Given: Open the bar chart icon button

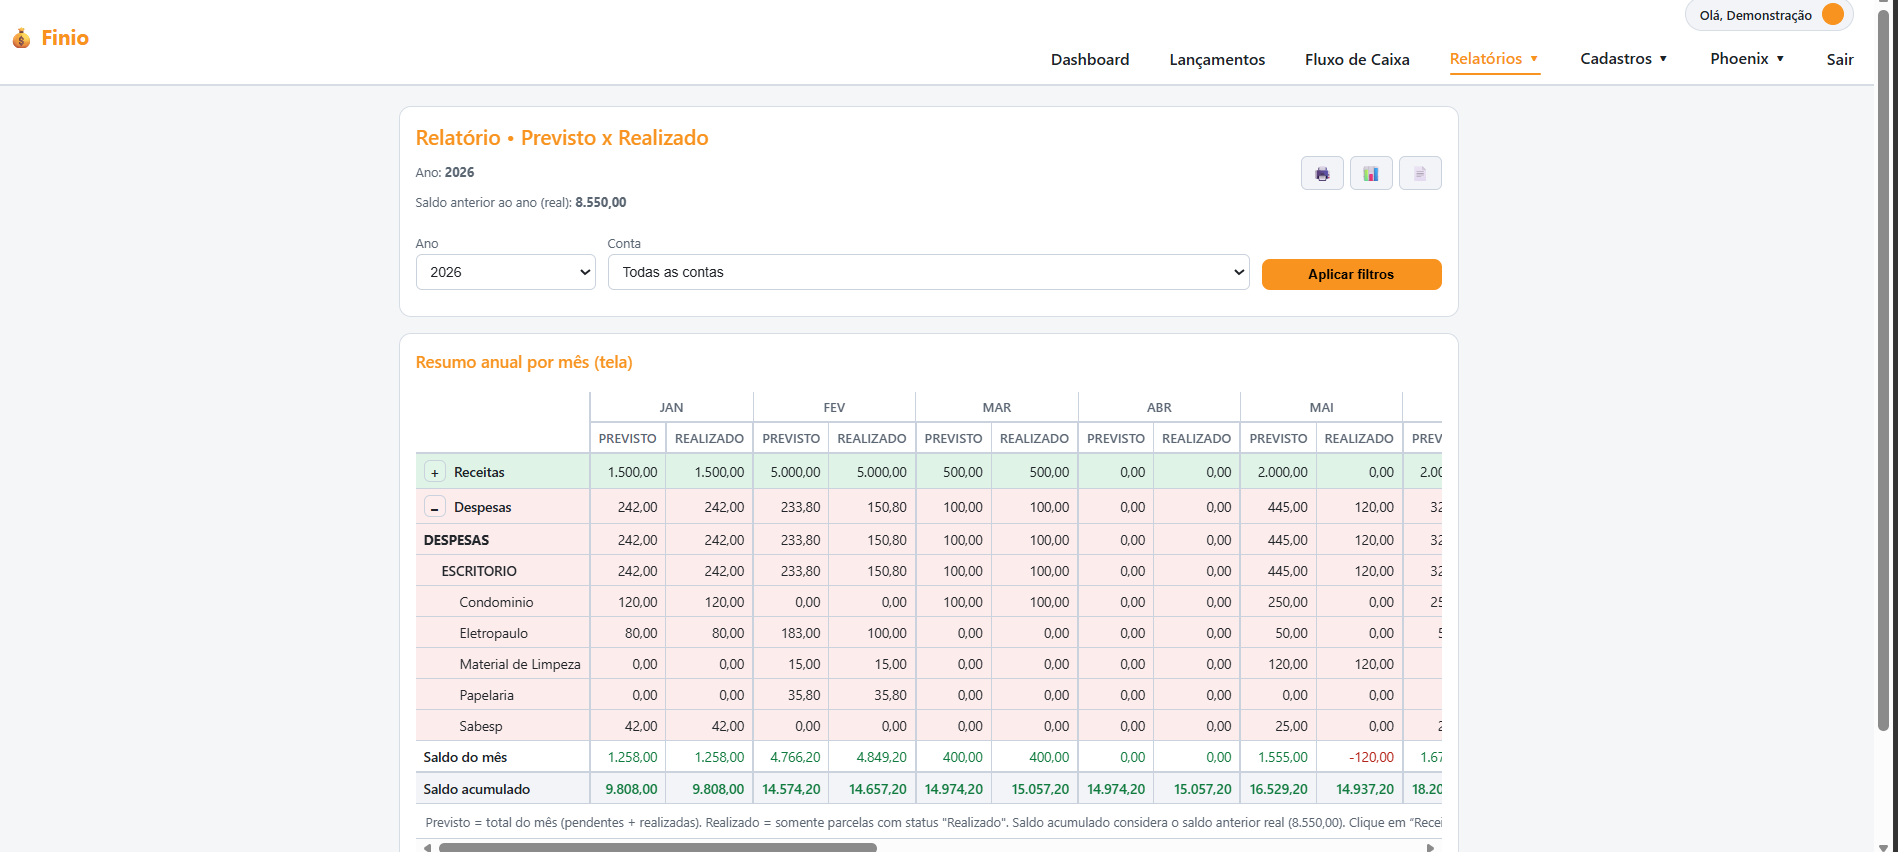Looking at the screenshot, I should (1371, 173).
